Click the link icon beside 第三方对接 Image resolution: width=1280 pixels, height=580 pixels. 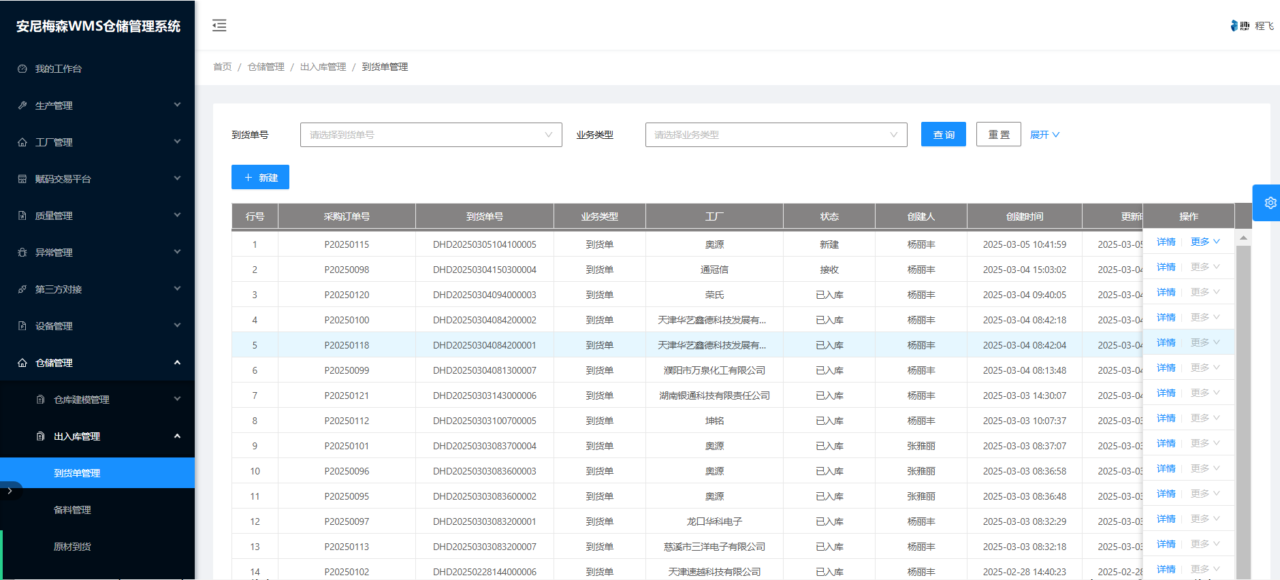click(x=22, y=289)
